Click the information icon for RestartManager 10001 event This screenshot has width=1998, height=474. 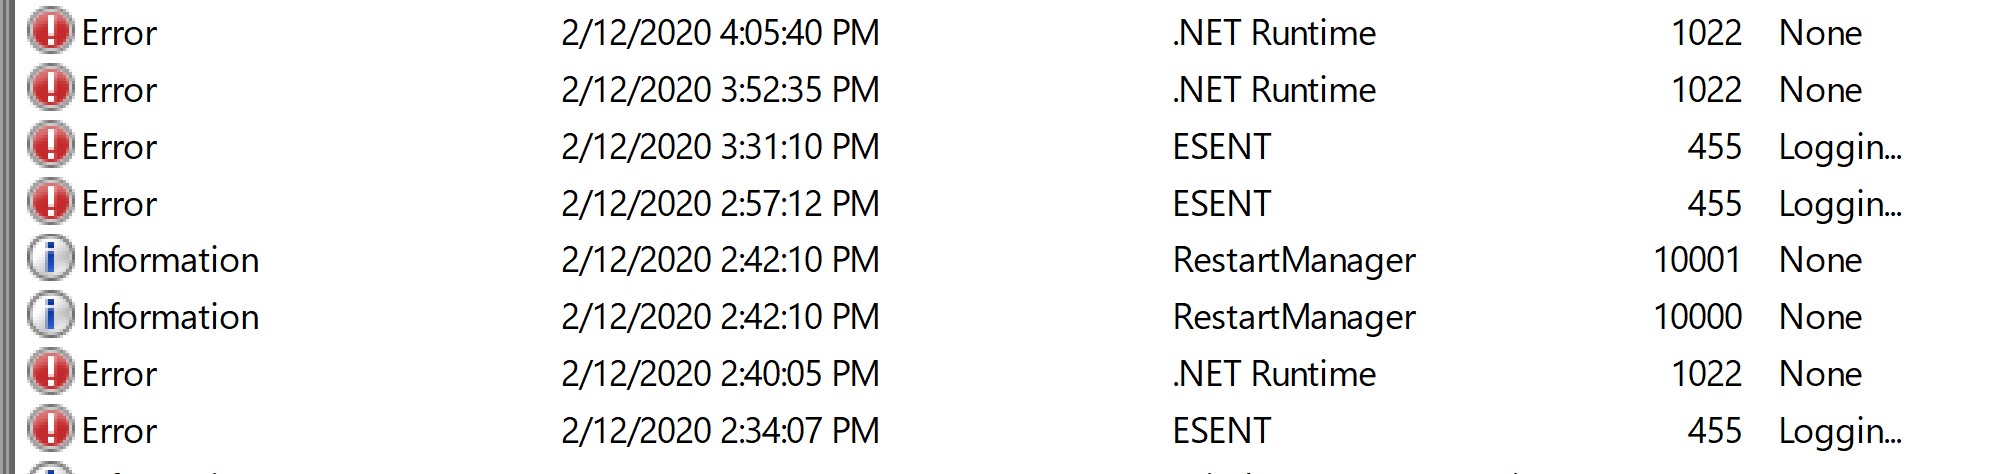pyautogui.click(x=50, y=259)
